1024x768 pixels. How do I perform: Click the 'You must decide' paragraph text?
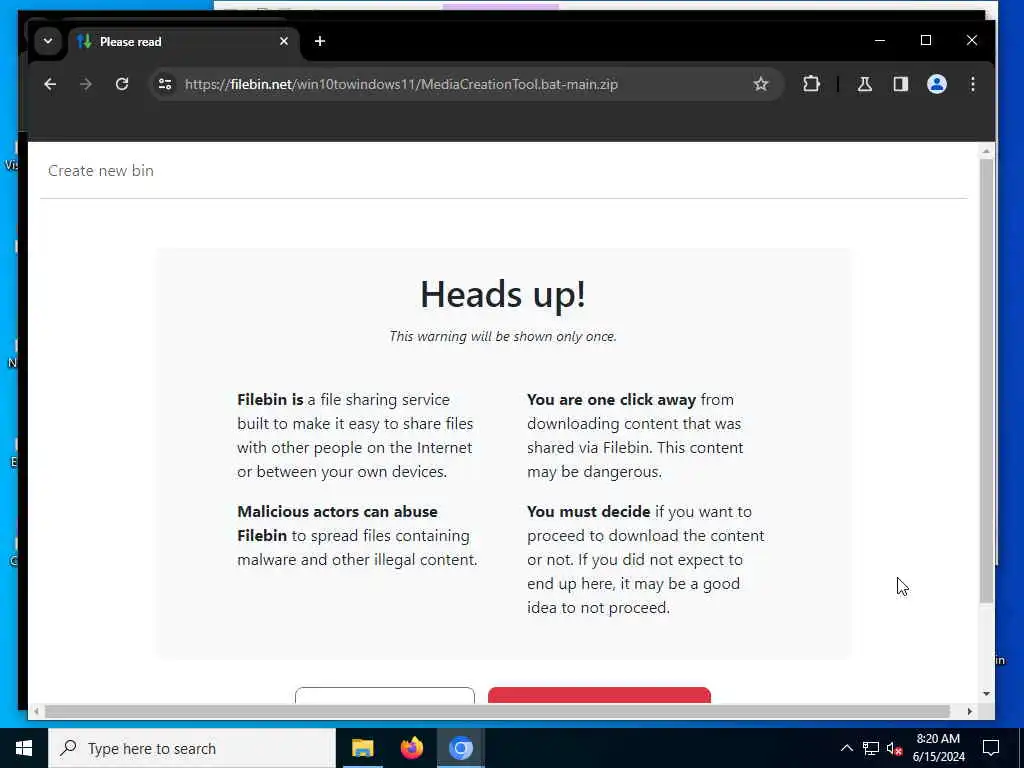(x=646, y=560)
